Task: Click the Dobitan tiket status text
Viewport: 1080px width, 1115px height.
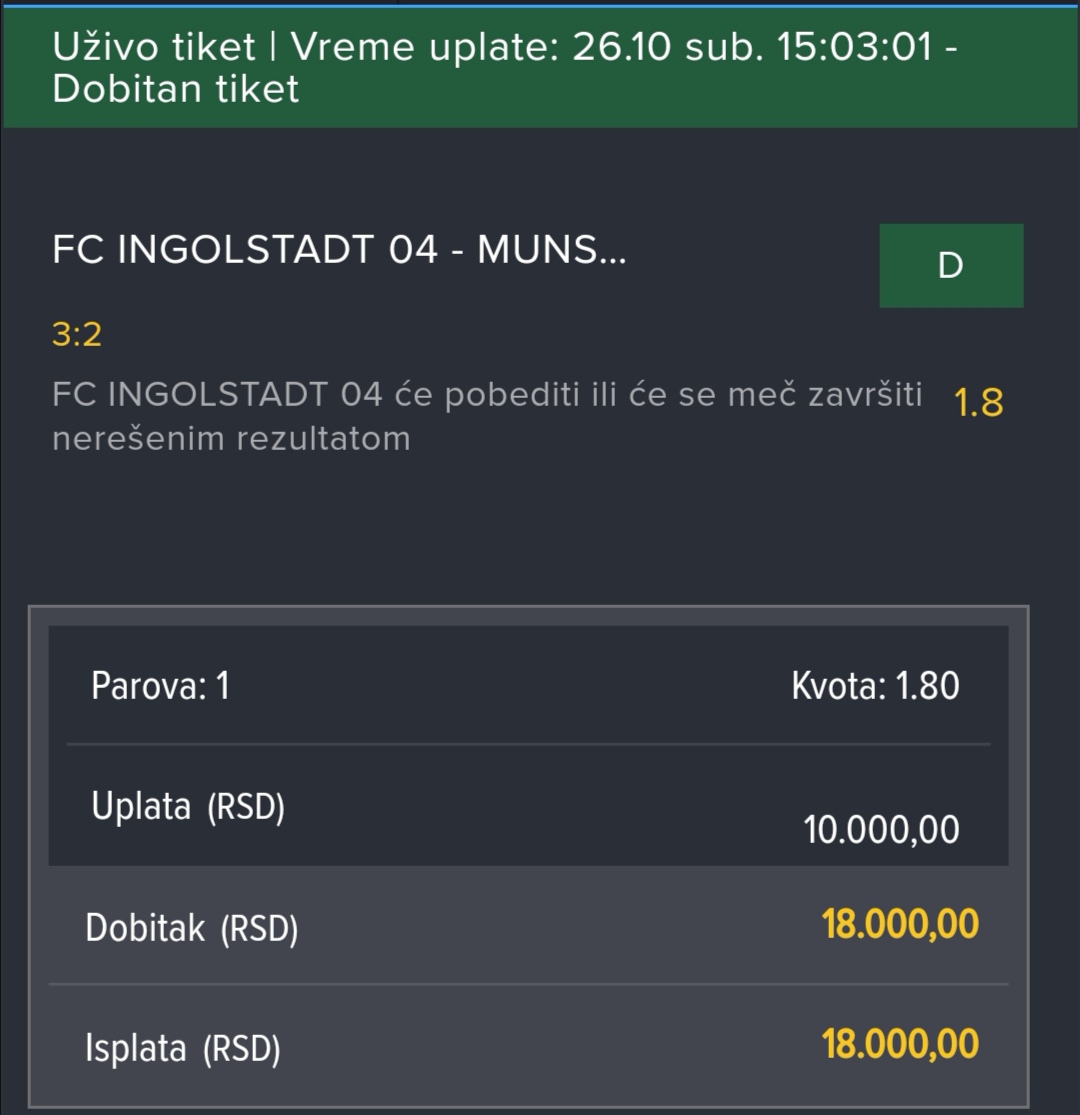Action: (176, 89)
